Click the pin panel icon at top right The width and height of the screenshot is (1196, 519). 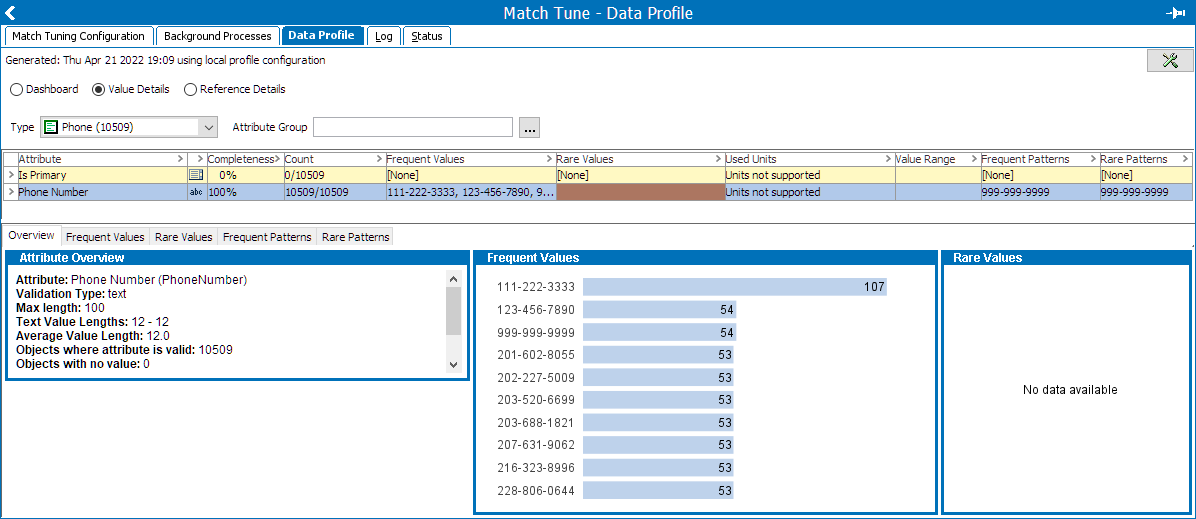point(1175,13)
